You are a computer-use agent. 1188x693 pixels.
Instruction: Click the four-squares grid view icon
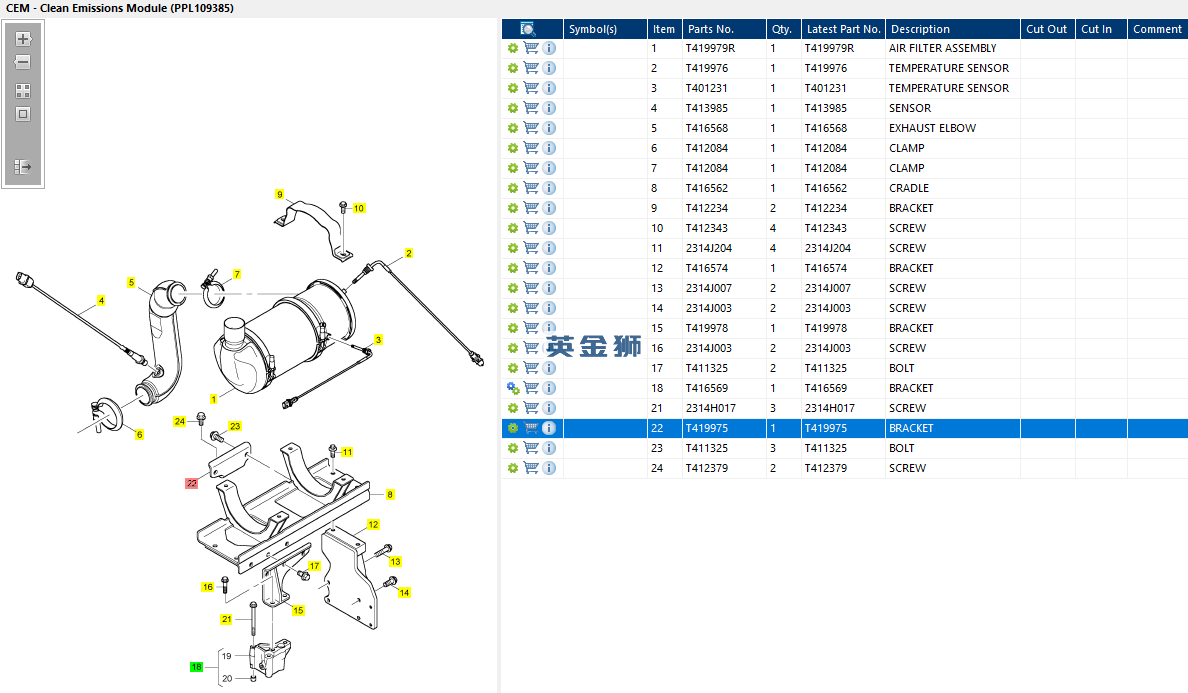tap(23, 90)
